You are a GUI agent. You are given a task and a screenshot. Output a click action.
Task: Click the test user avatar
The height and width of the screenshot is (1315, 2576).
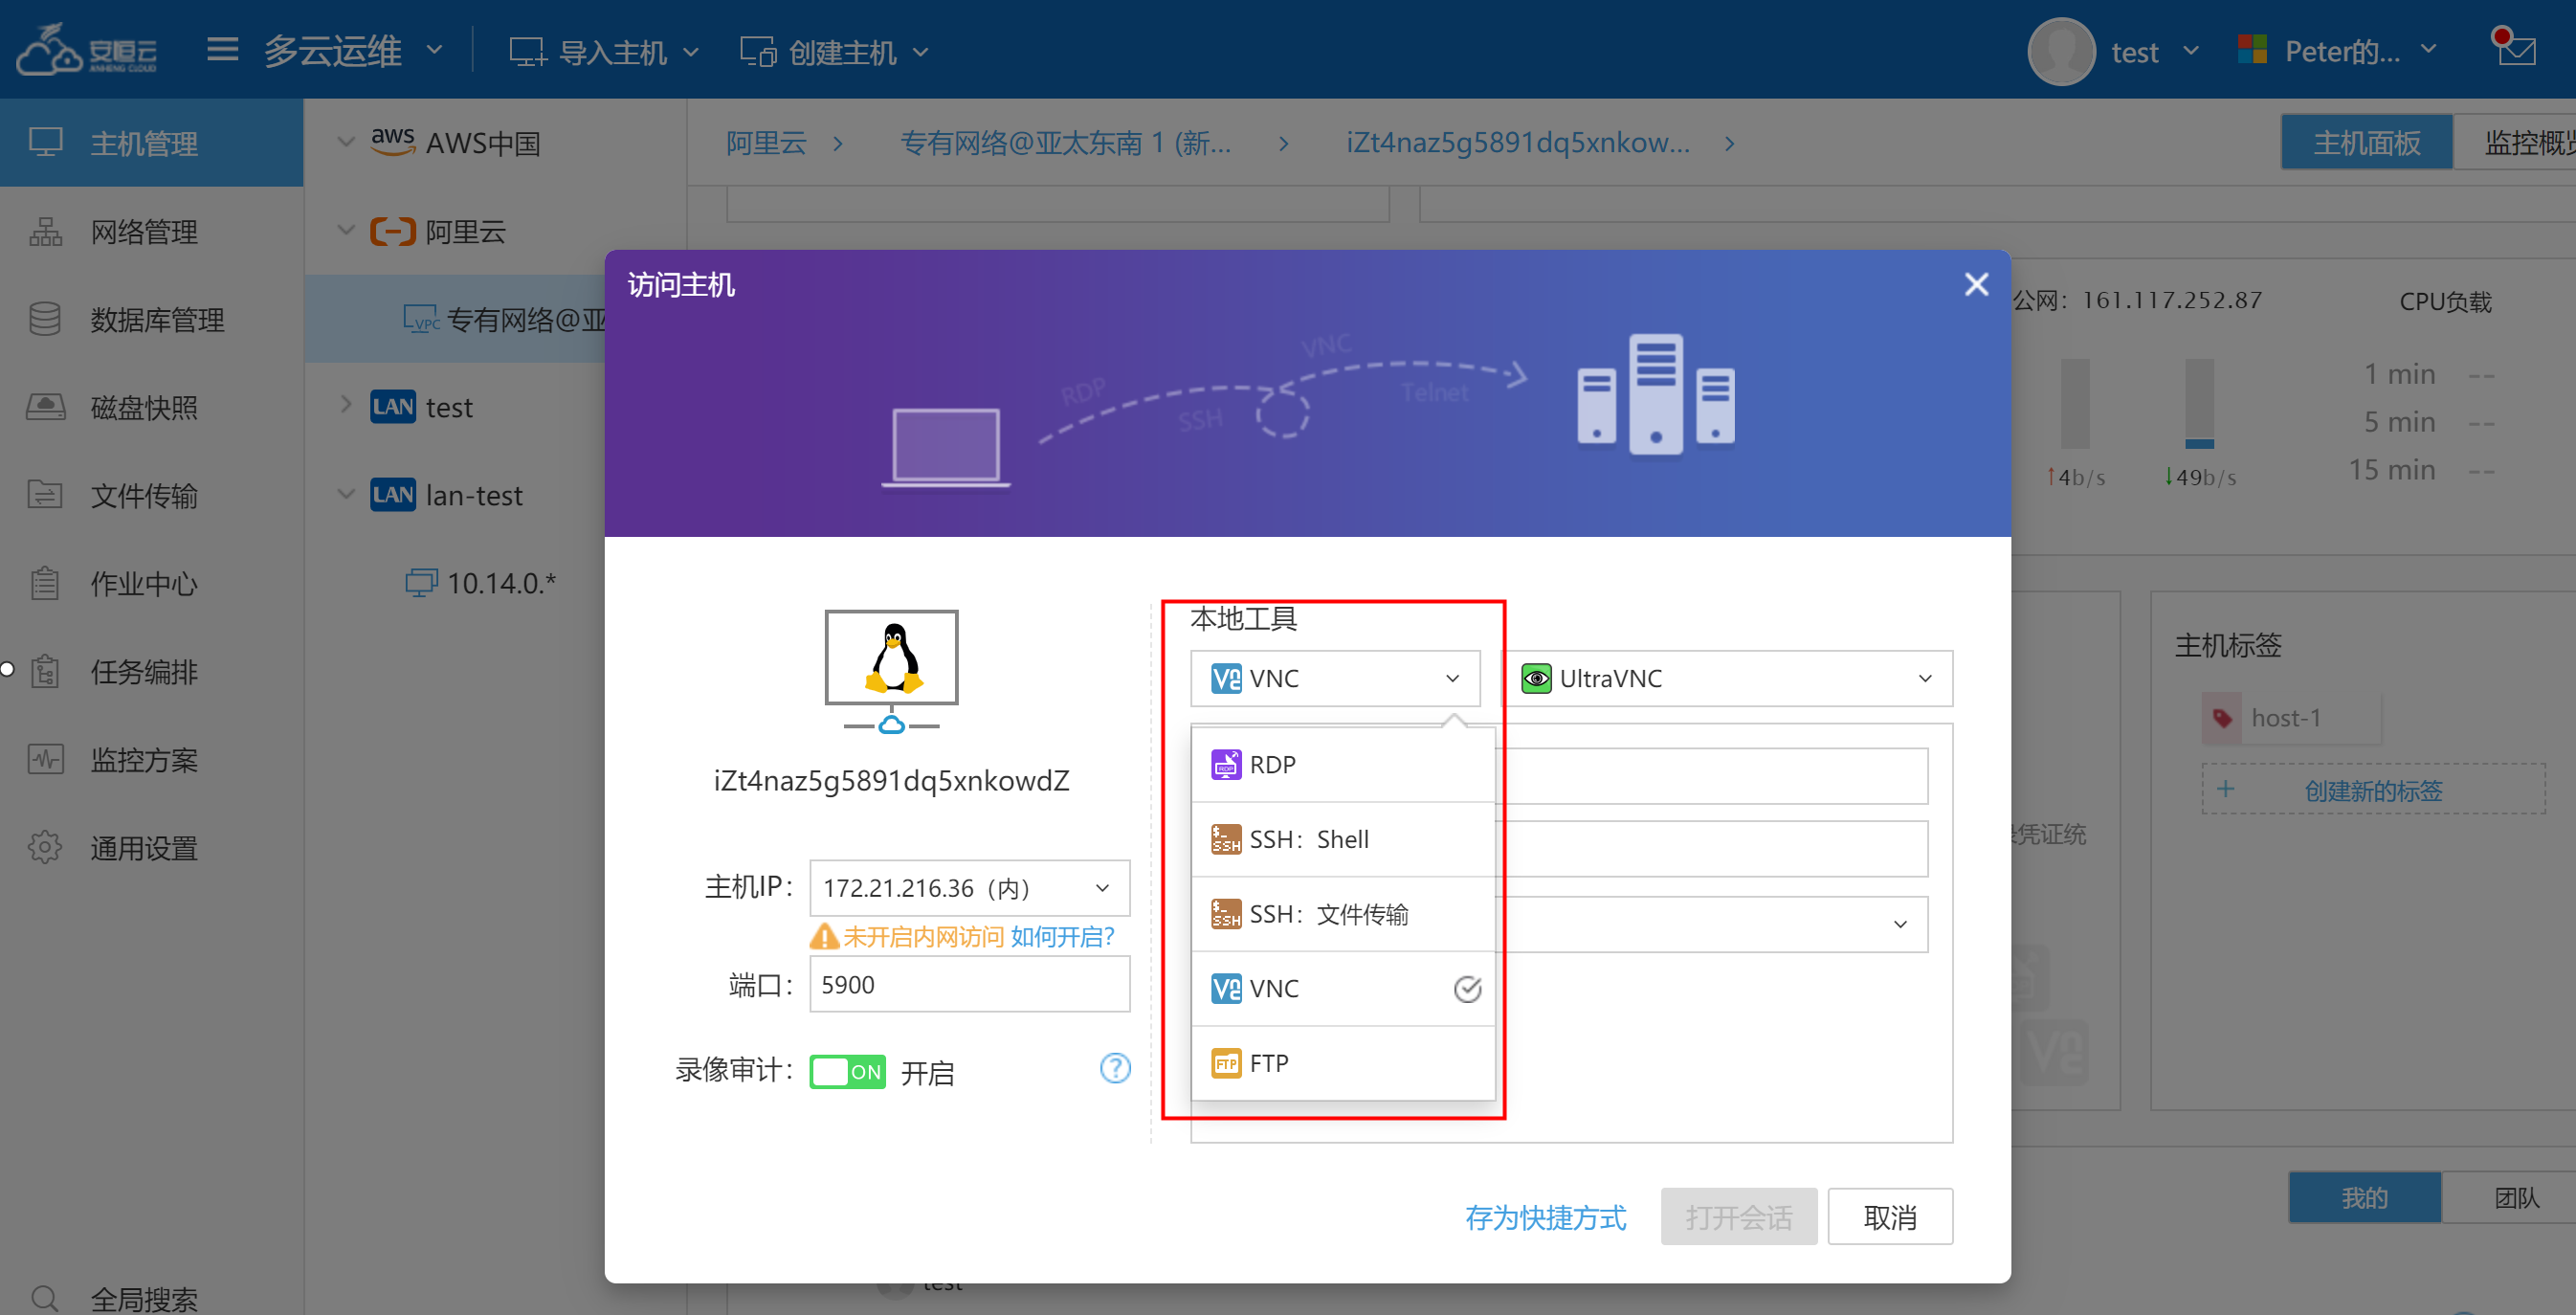click(2062, 51)
